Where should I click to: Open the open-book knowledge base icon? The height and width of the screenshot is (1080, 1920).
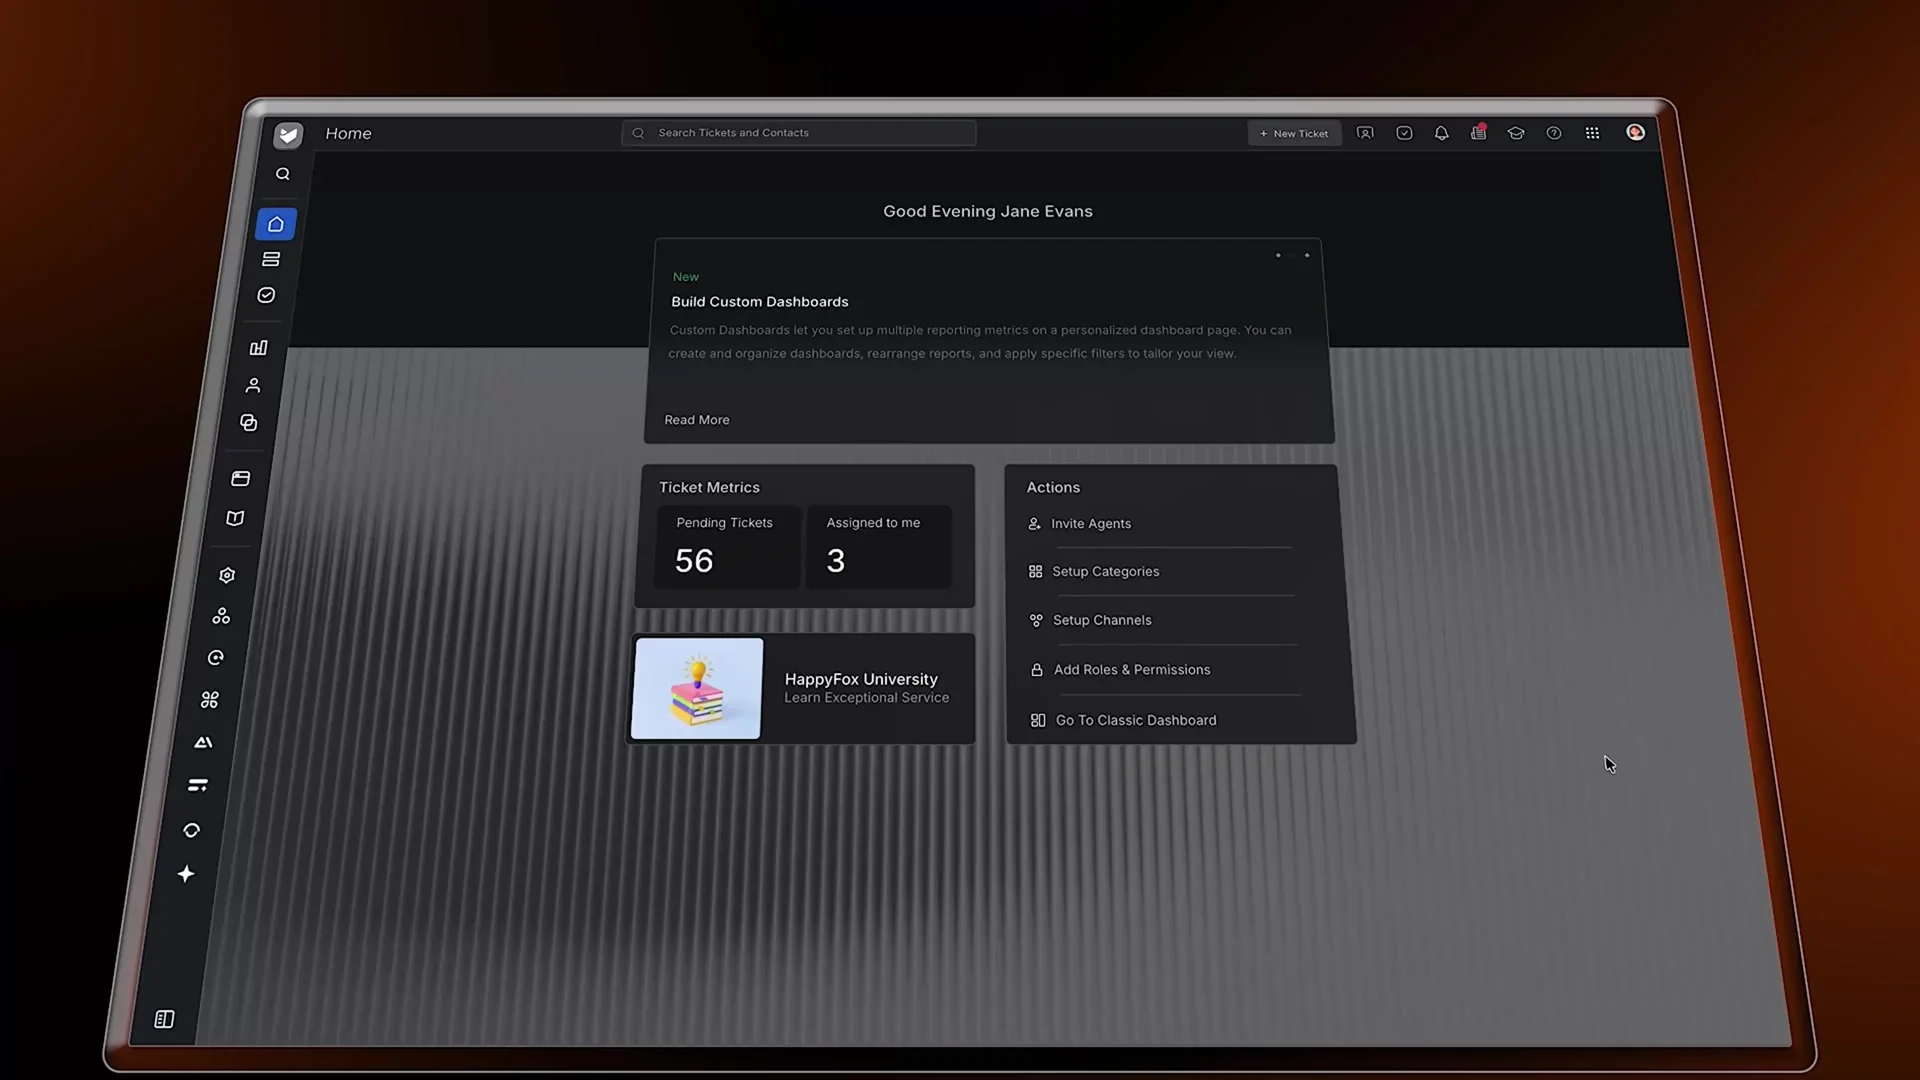click(x=235, y=518)
